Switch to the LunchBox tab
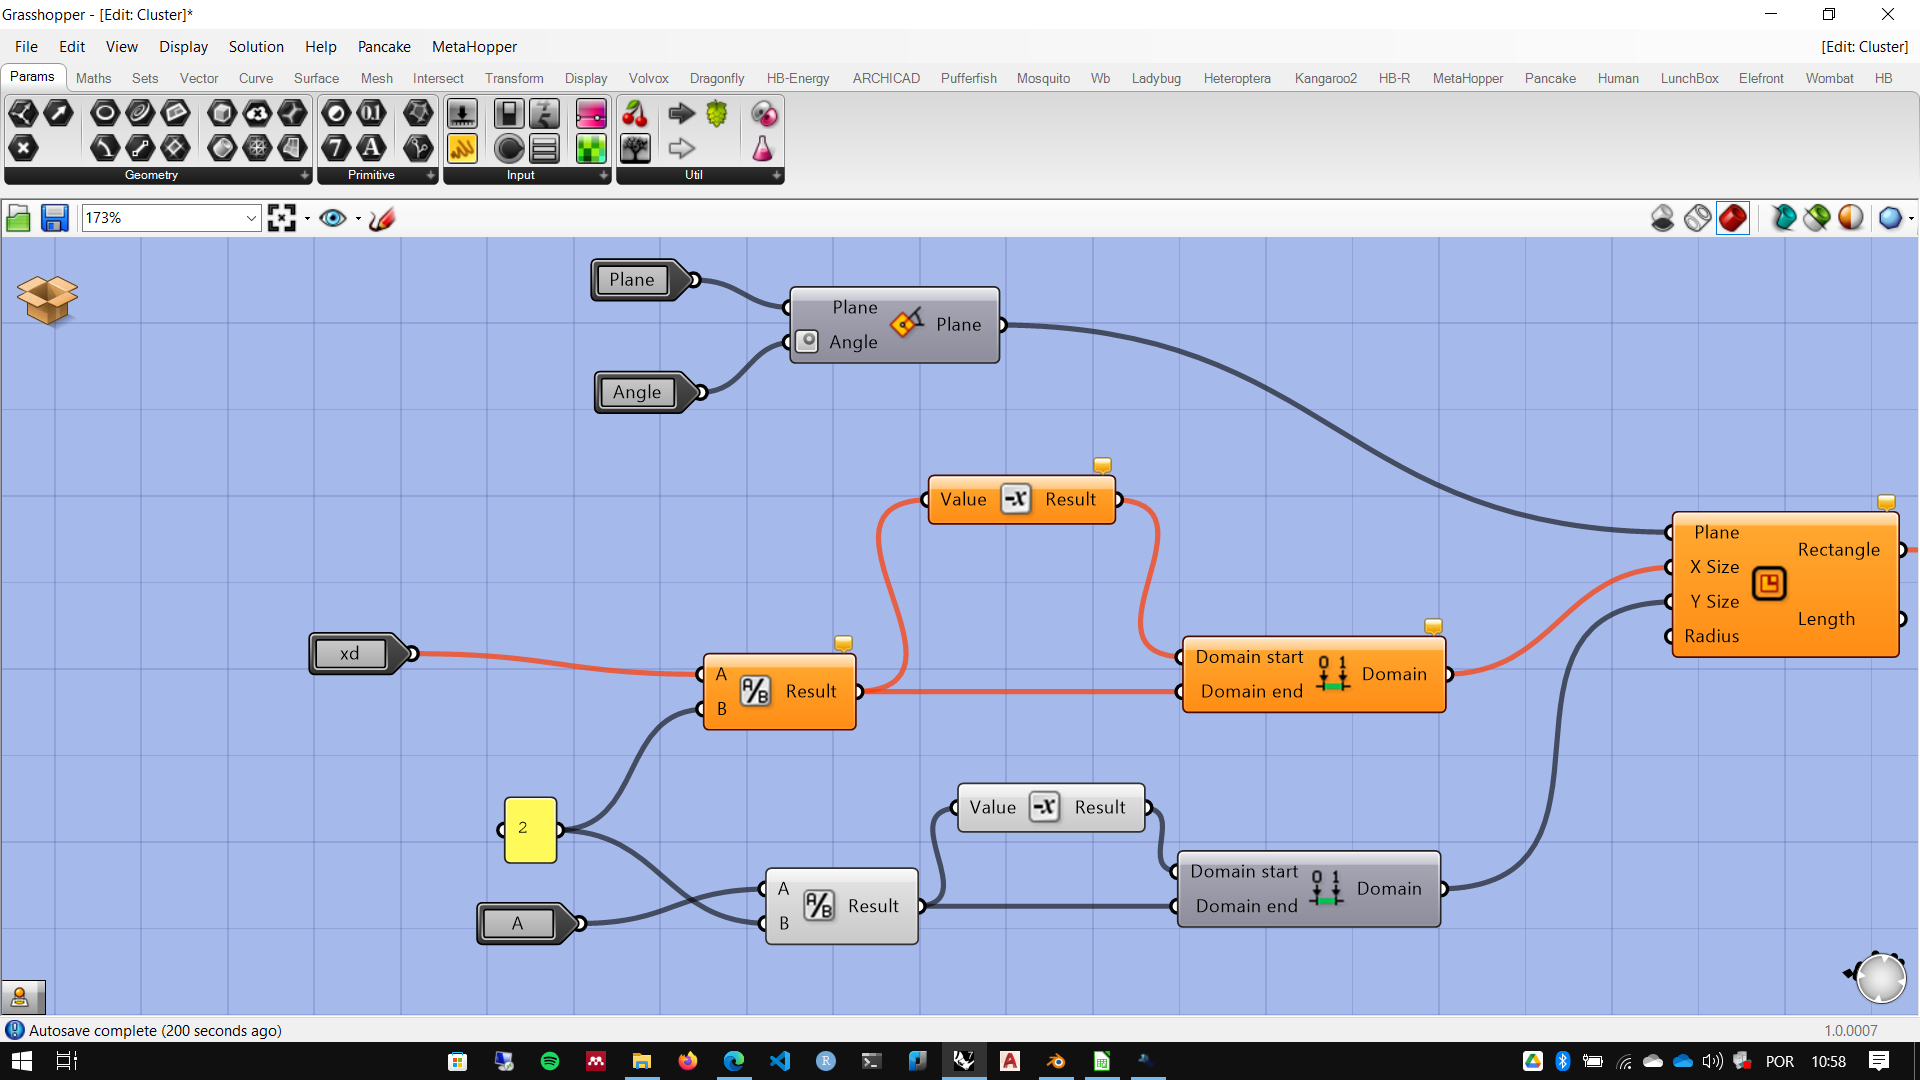Viewport: 1920px width, 1080px height. pyautogui.click(x=1689, y=78)
